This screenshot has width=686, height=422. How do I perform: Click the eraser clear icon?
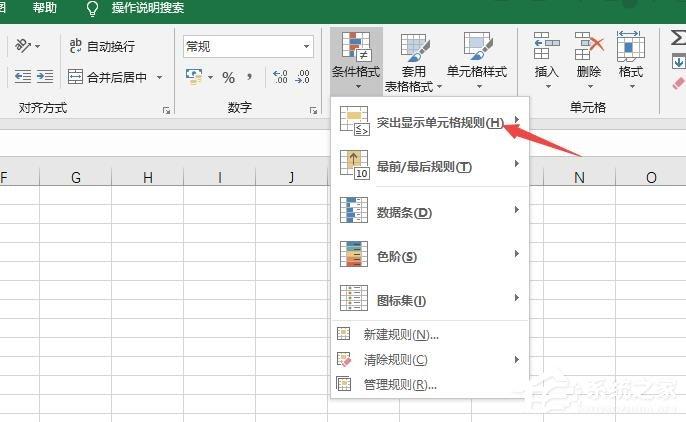[679, 83]
